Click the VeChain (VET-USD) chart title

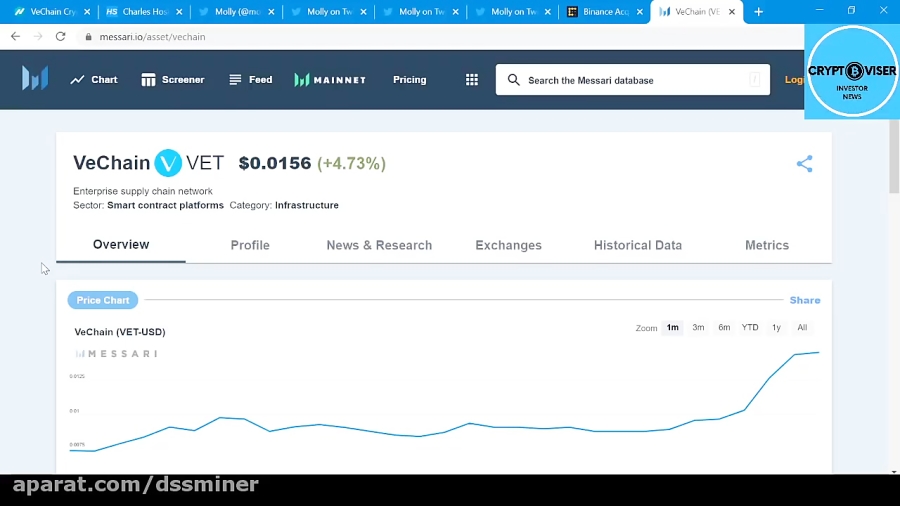coord(120,332)
